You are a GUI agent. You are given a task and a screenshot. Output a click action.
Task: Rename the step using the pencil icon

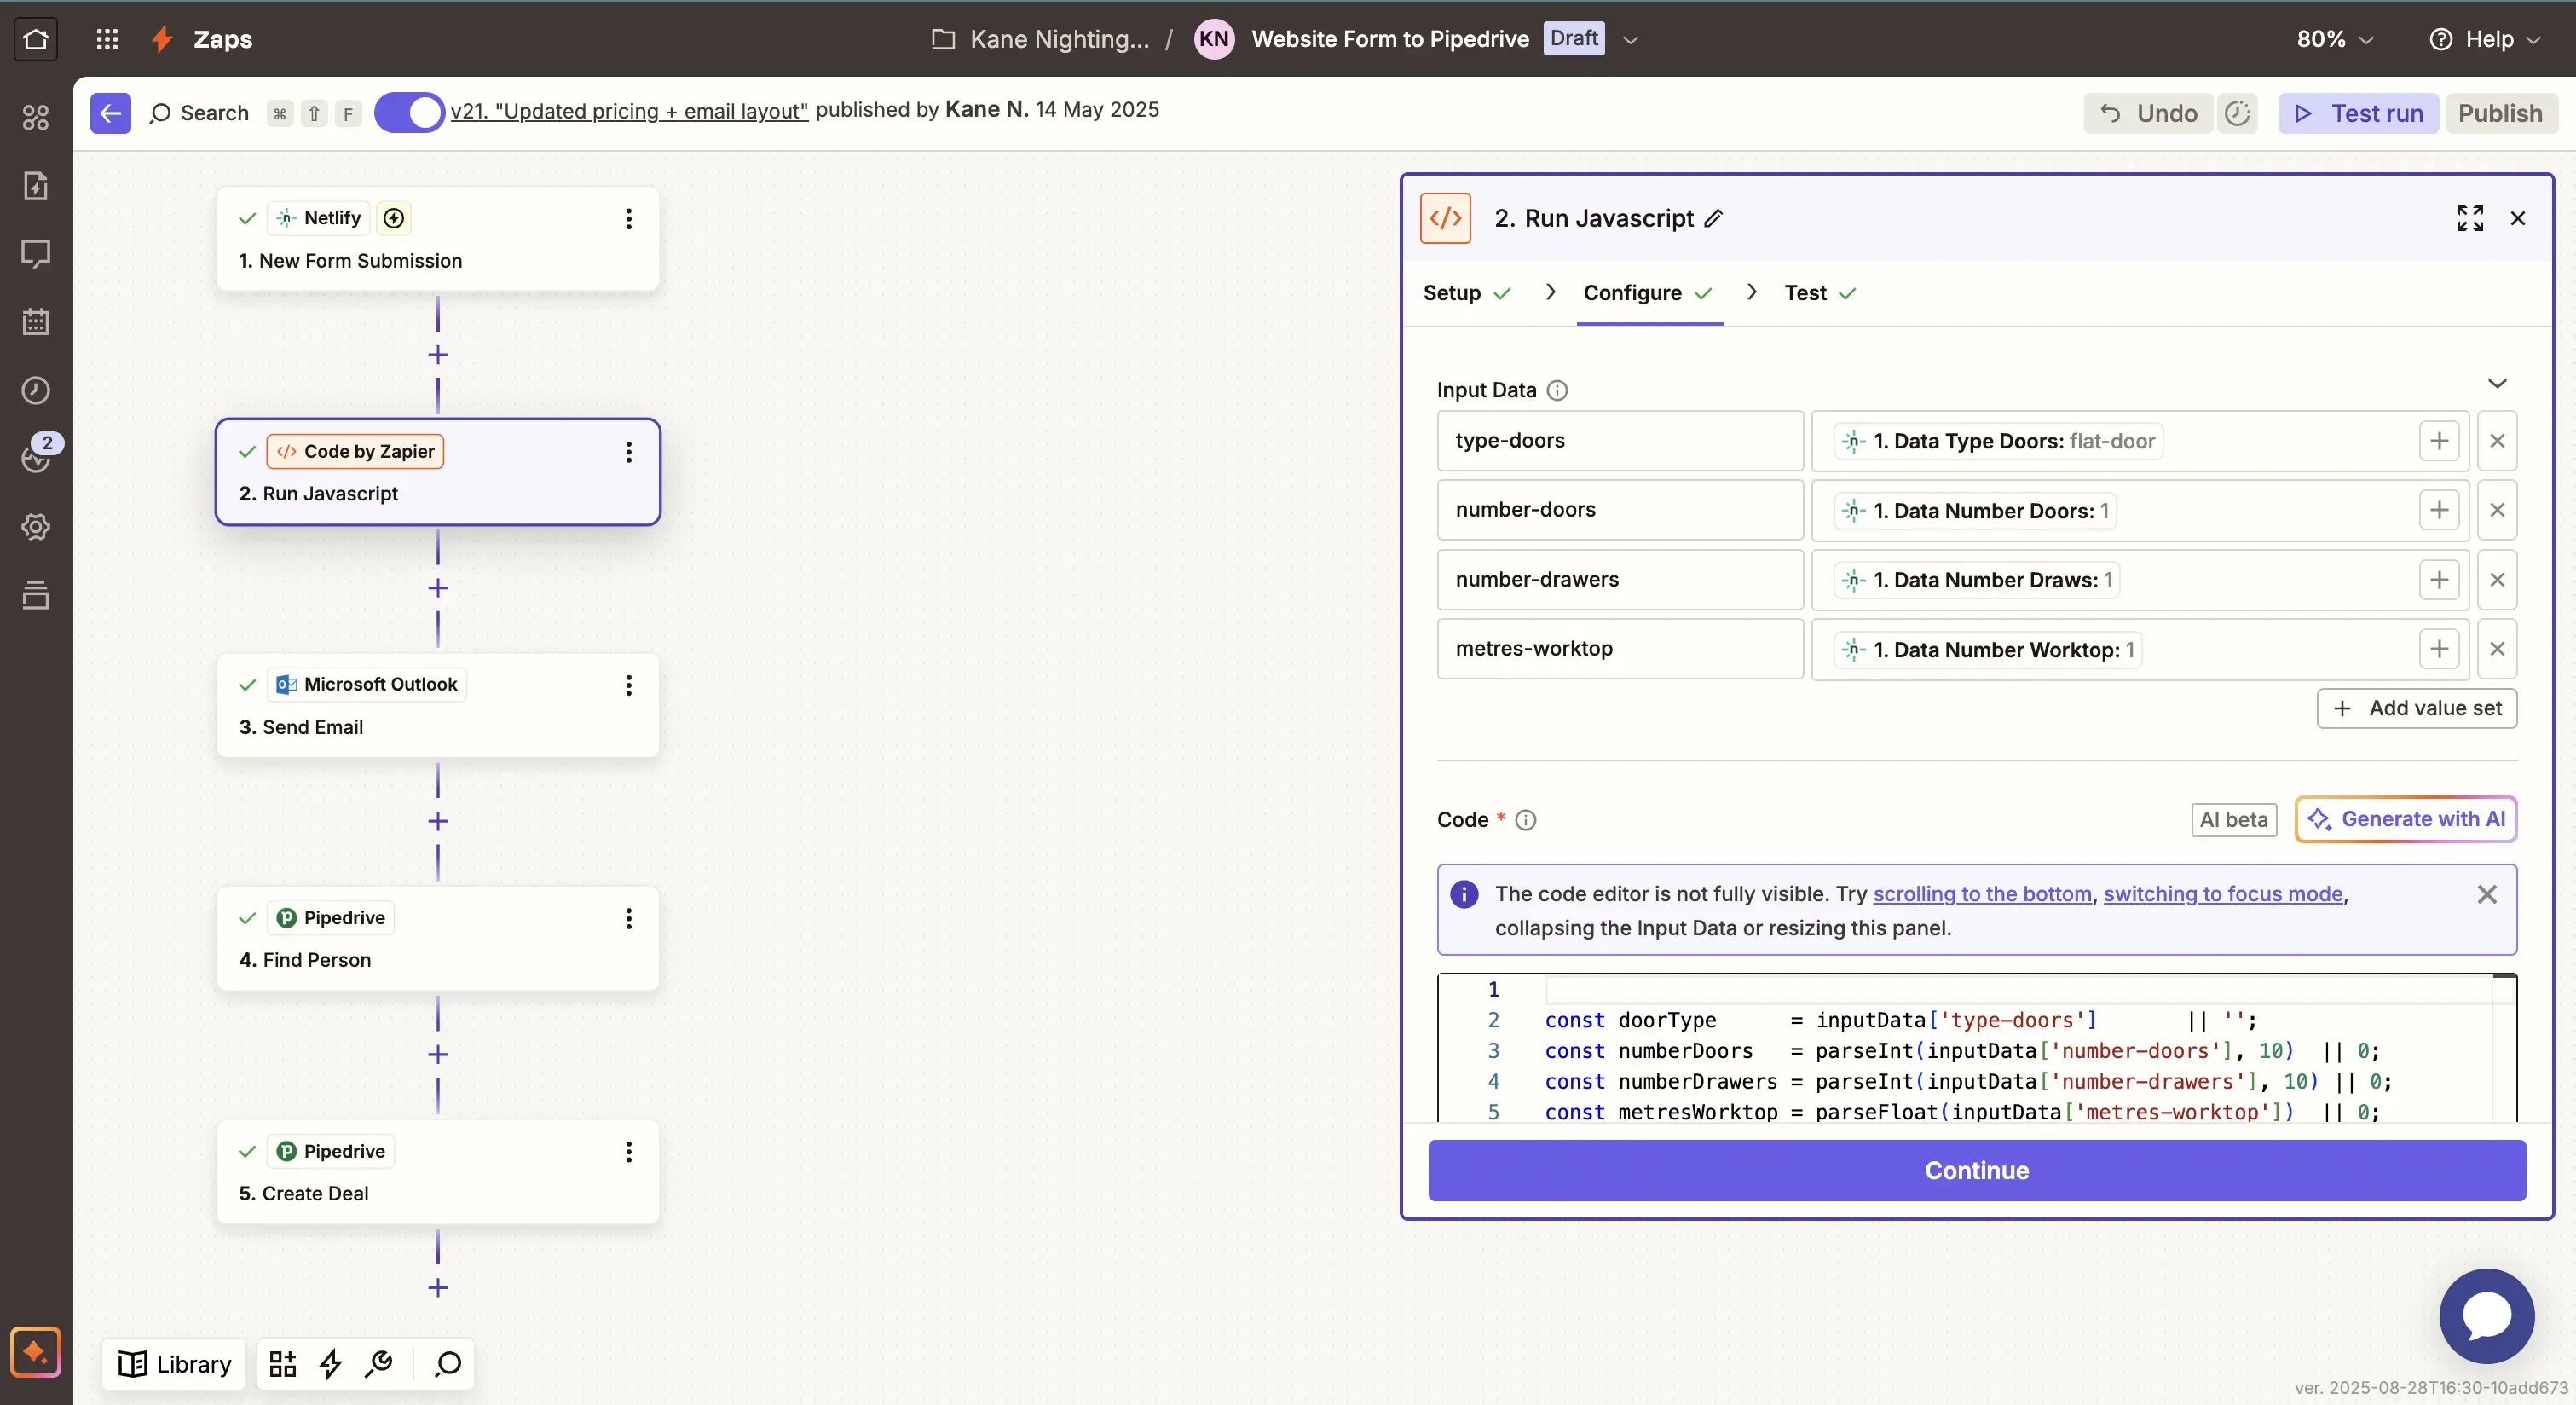click(x=1713, y=218)
